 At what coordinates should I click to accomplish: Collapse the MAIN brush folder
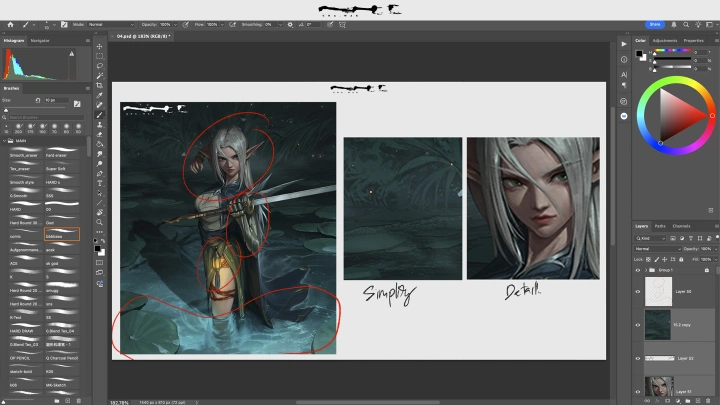pos(5,141)
